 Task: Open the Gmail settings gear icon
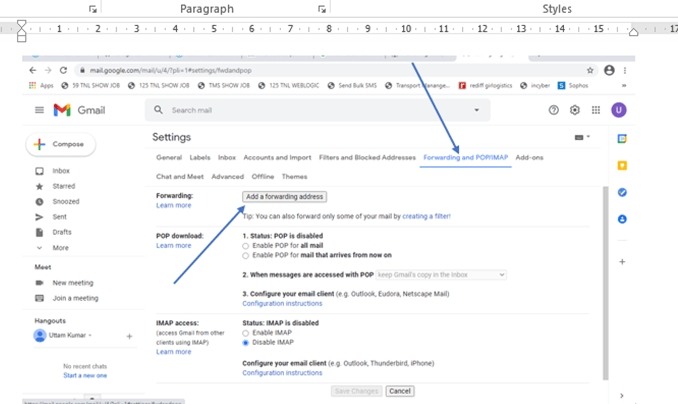[x=575, y=110]
